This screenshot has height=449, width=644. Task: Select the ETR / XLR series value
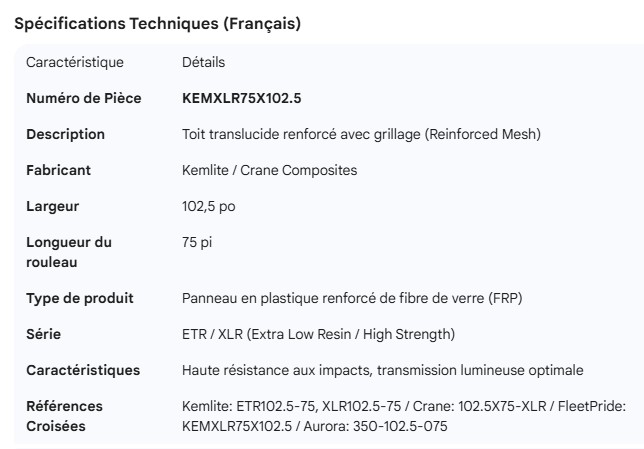(318, 334)
